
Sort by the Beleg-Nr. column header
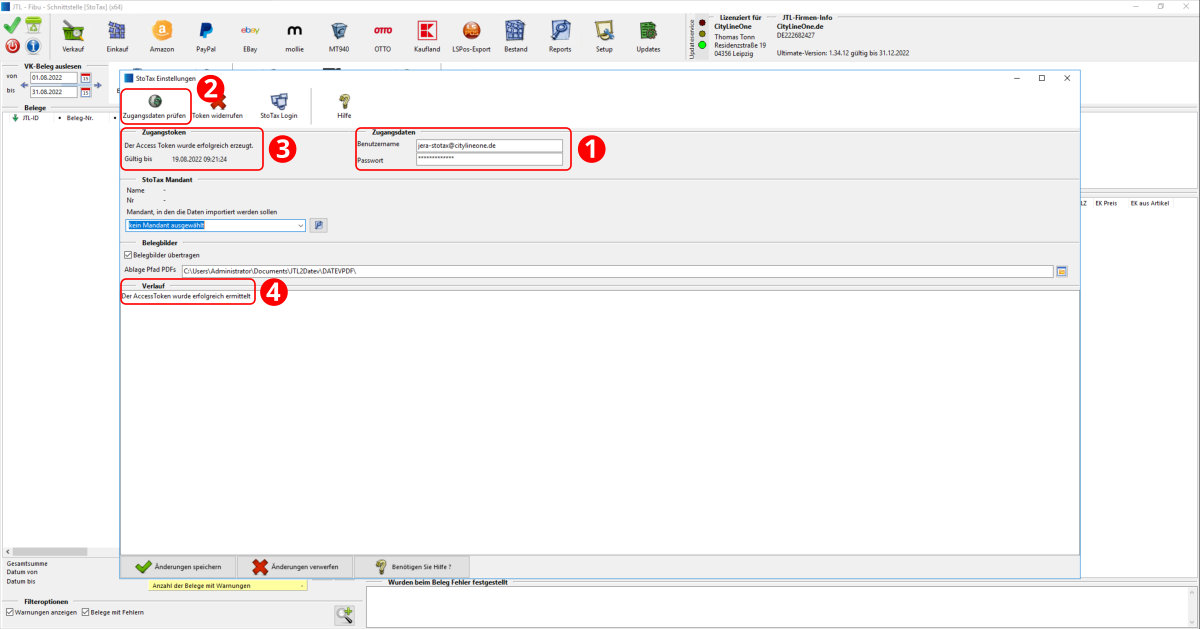80,118
